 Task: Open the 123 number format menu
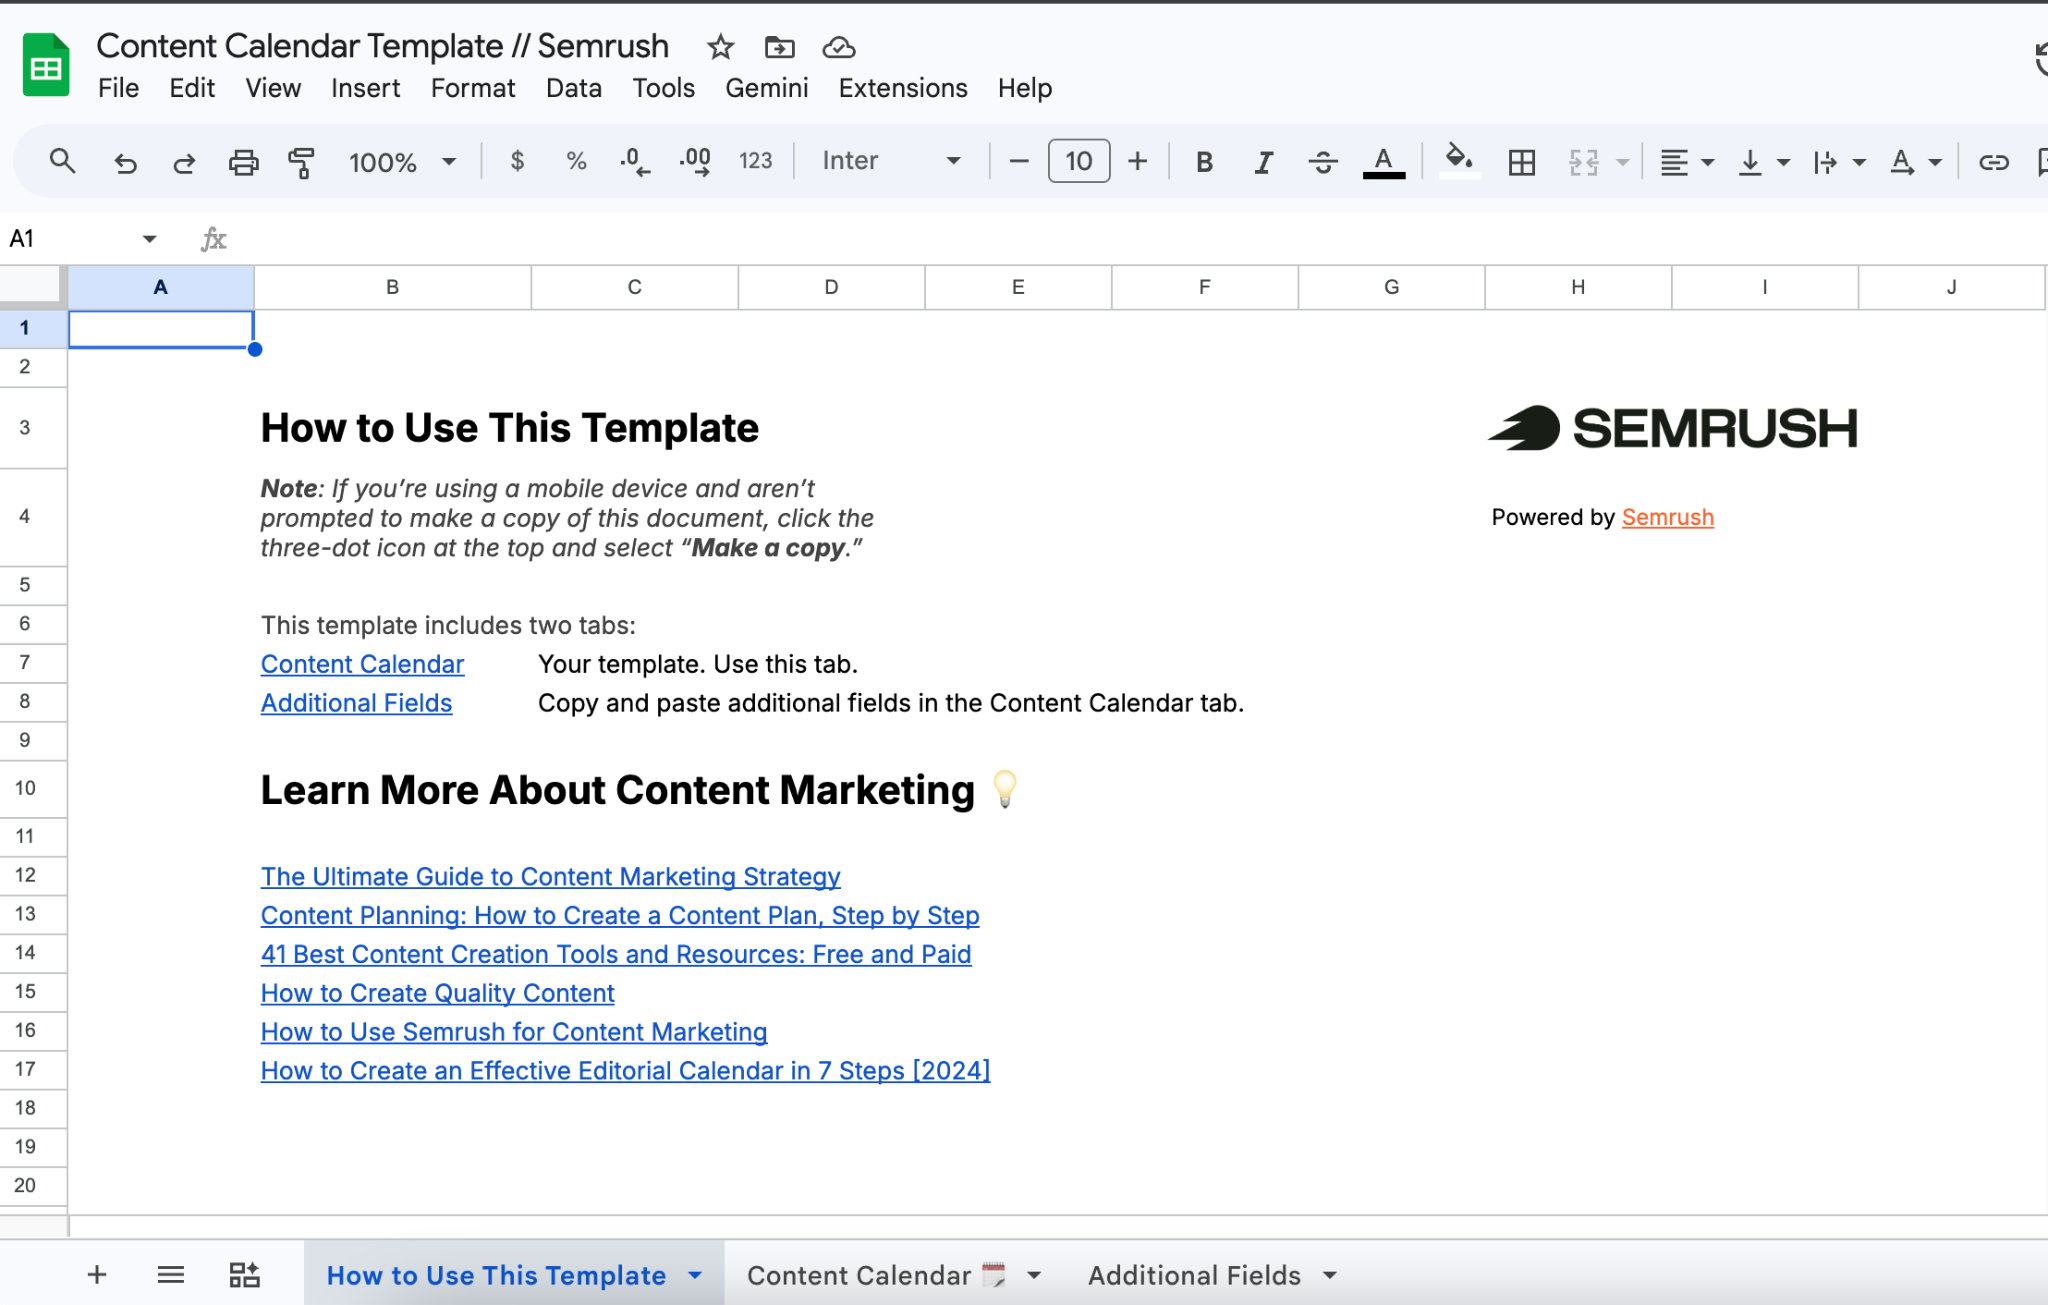[x=755, y=161]
